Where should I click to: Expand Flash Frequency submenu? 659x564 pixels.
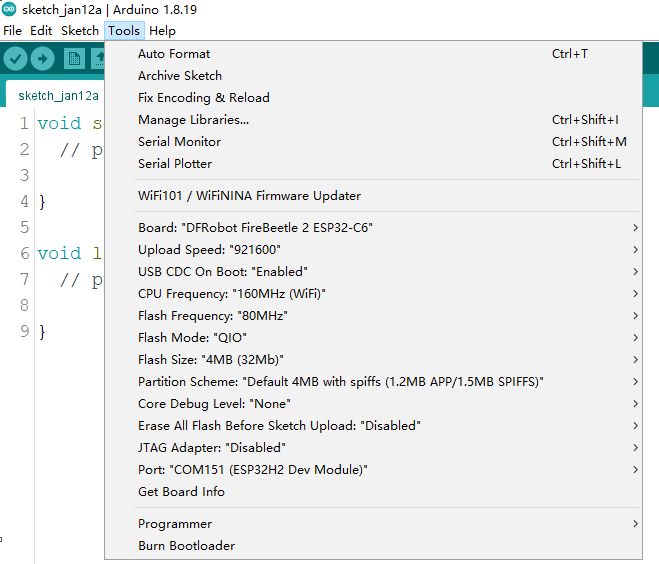click(x=373, y=316)
